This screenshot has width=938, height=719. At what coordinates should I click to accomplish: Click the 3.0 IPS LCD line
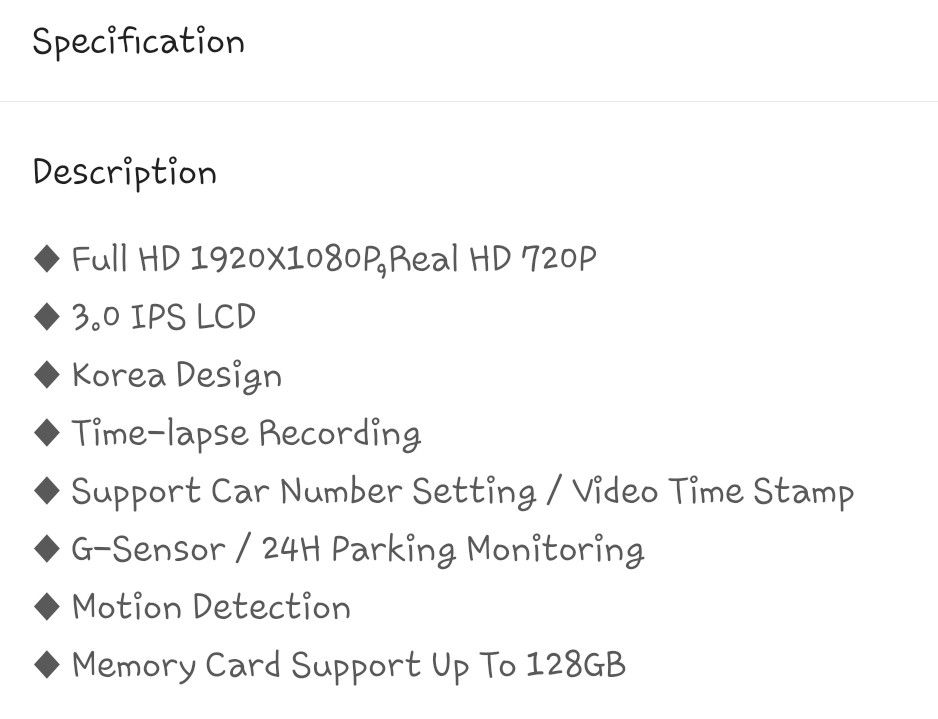pos(164,317)
